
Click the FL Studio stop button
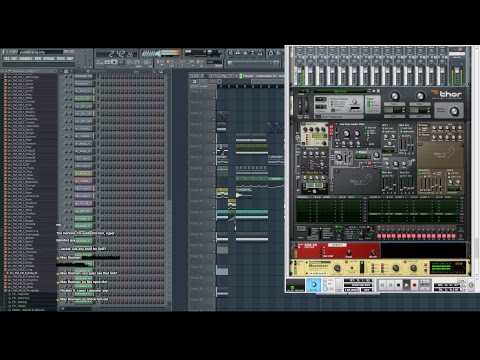click(x=114, y=62)
